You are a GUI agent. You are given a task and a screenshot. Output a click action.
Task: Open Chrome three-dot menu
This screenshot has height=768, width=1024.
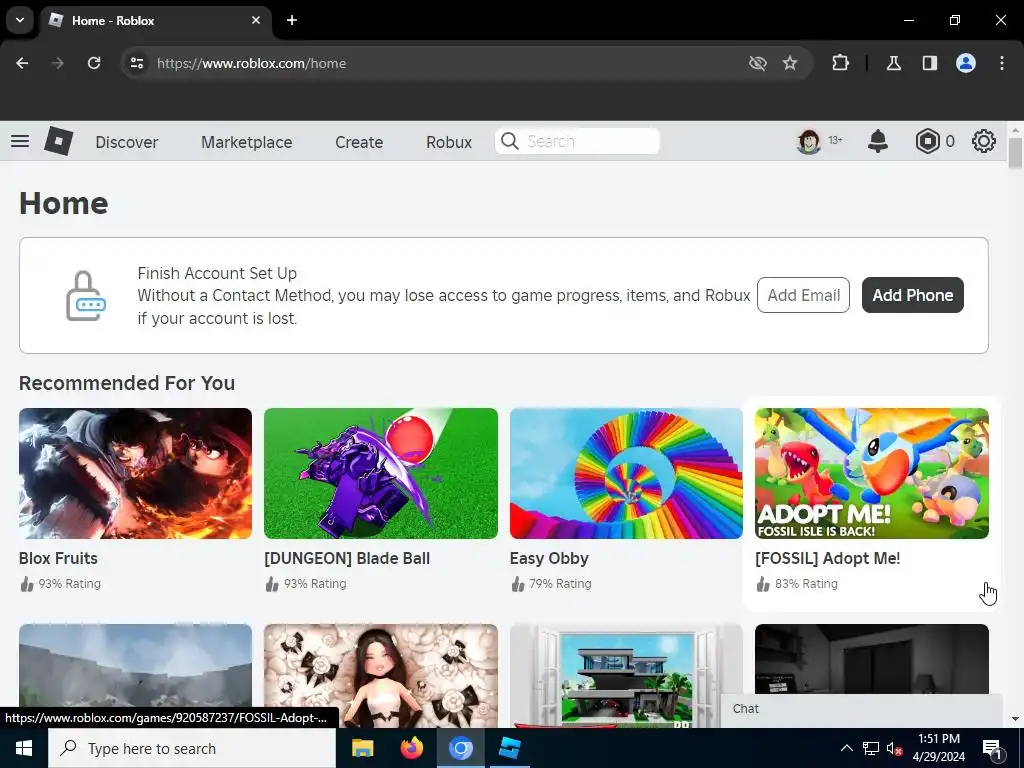pos(1002,63)
